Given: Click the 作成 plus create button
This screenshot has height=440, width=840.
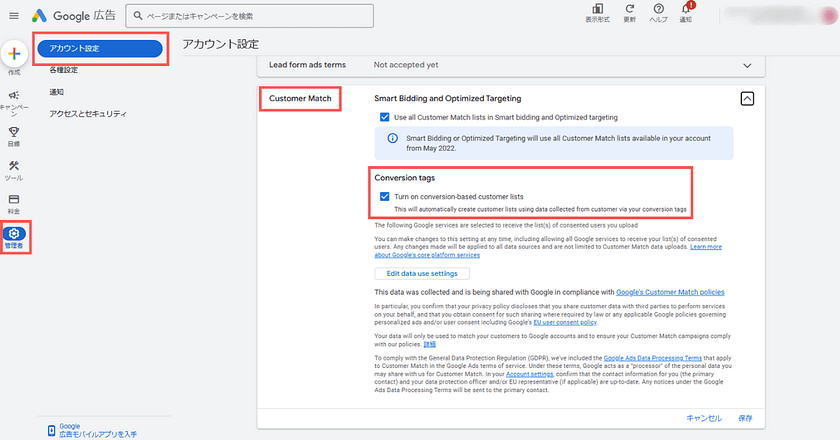Looking at the screenshot, I should (14, 54).
